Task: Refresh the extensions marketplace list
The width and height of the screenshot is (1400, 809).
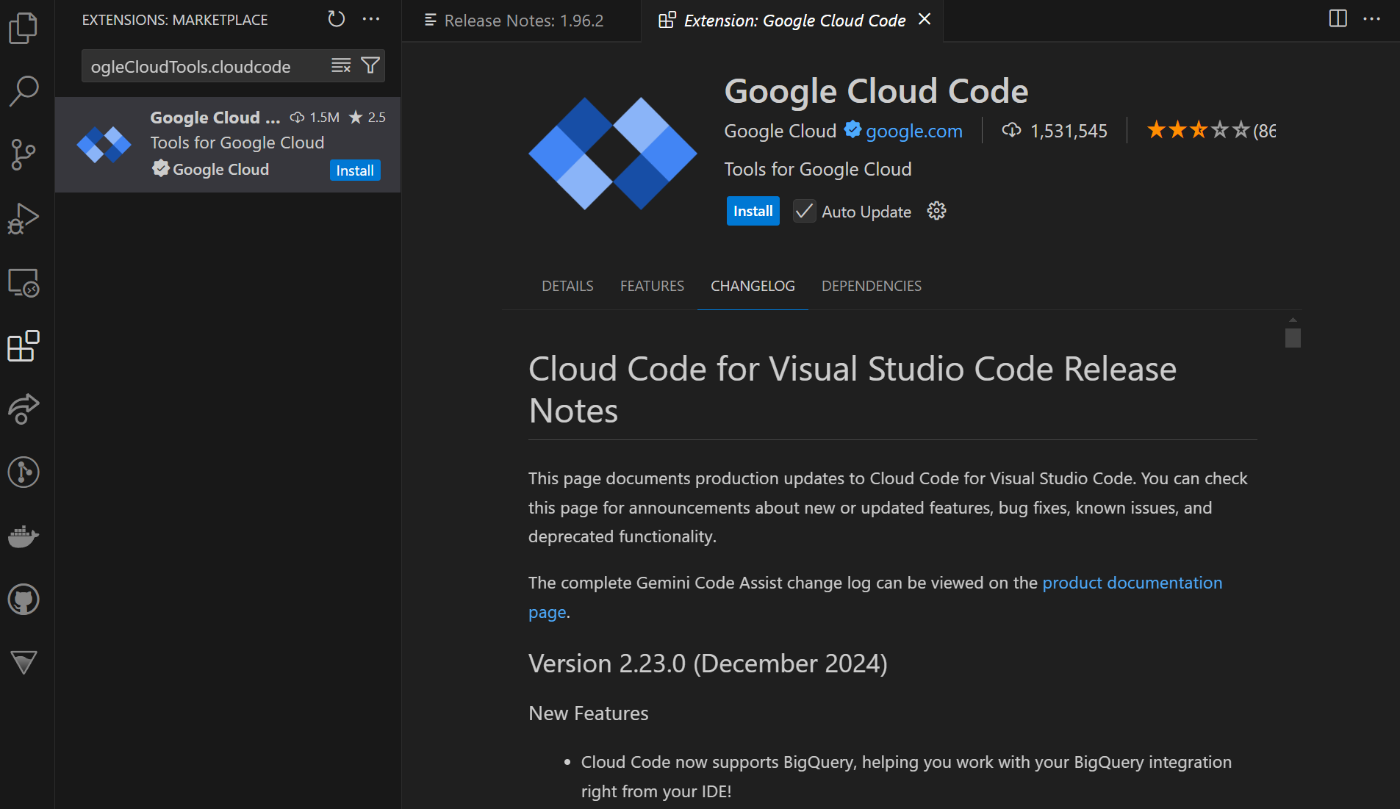Action: (x=335, y=18)
